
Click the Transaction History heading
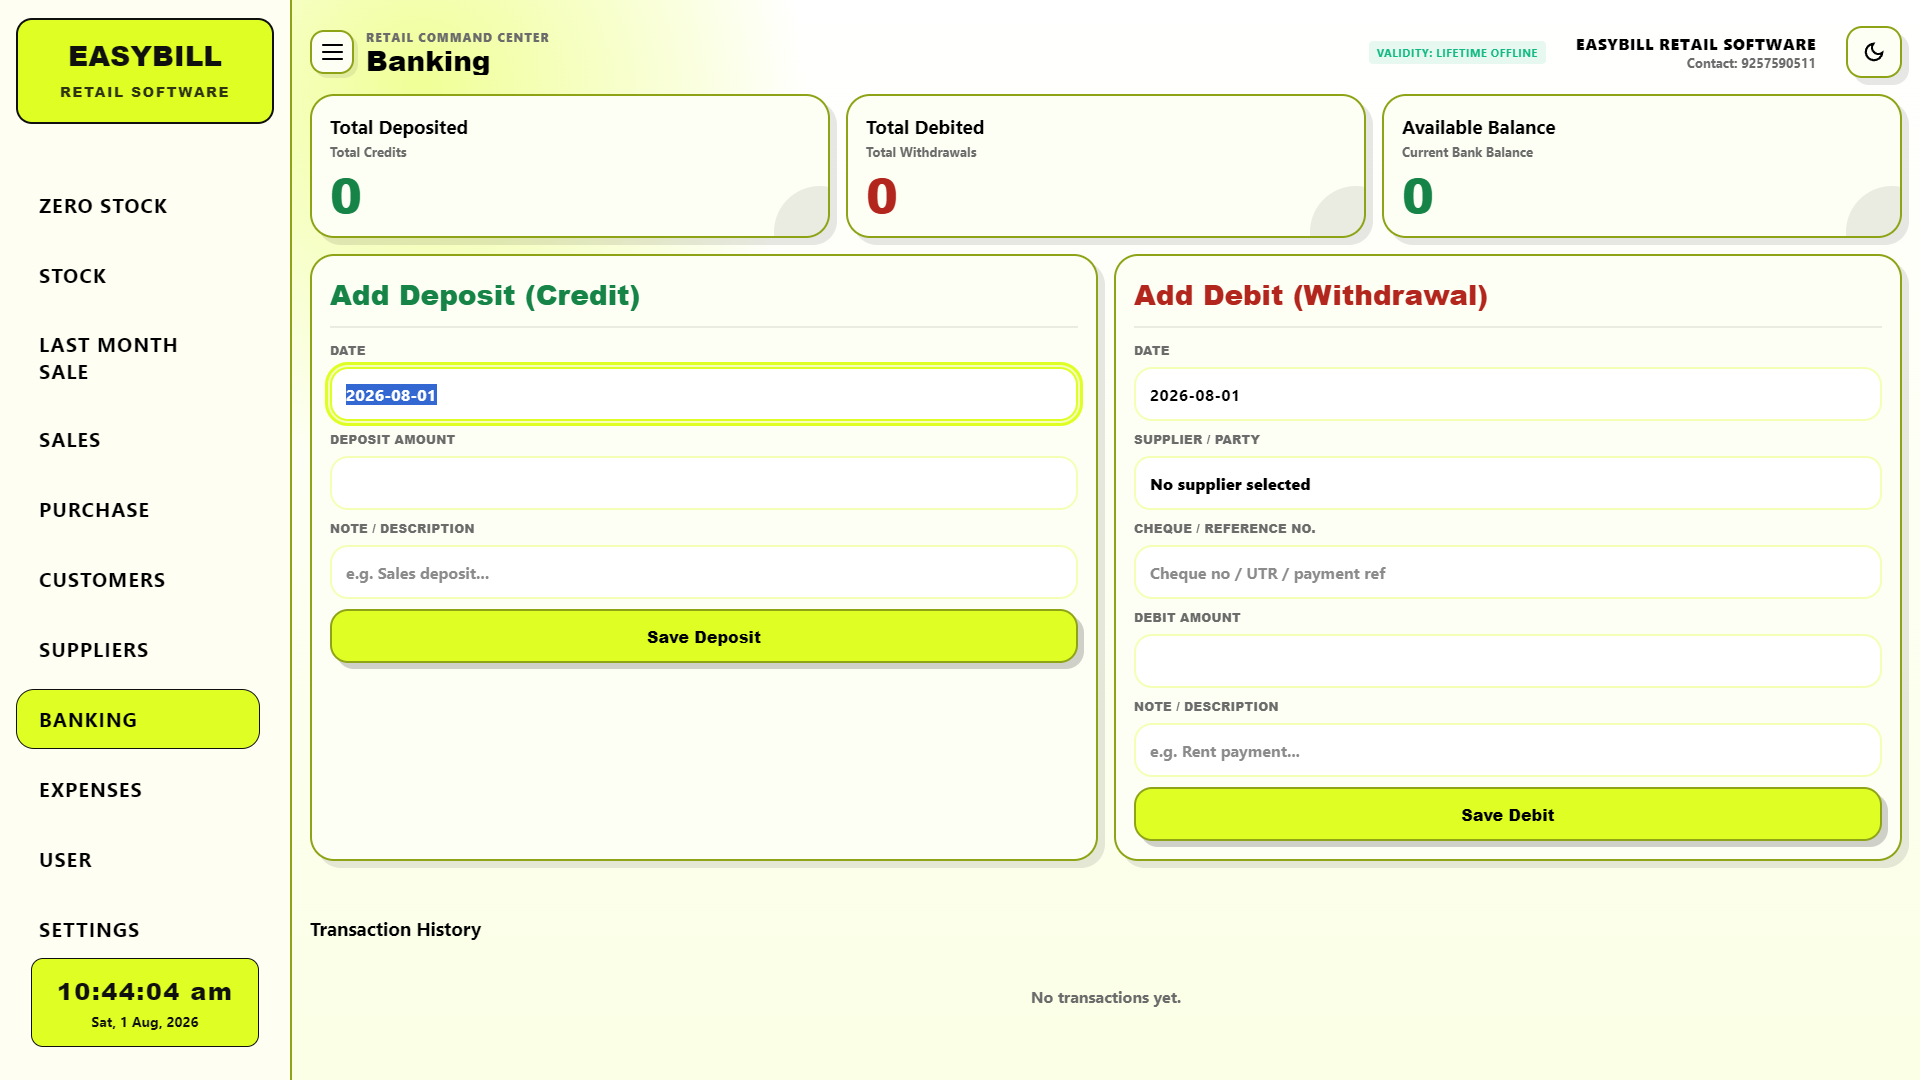point(395,929)
